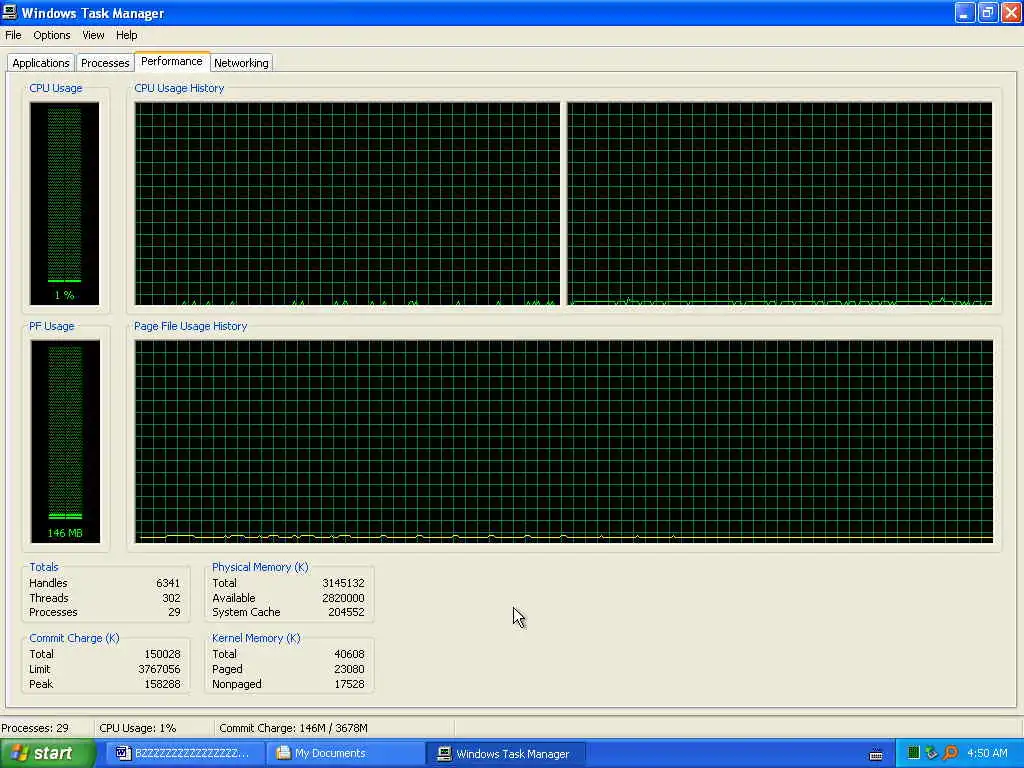Click the Task Manager title bar icon
The height and width of the screenshot is (768, 1024).
click(10, 12)
